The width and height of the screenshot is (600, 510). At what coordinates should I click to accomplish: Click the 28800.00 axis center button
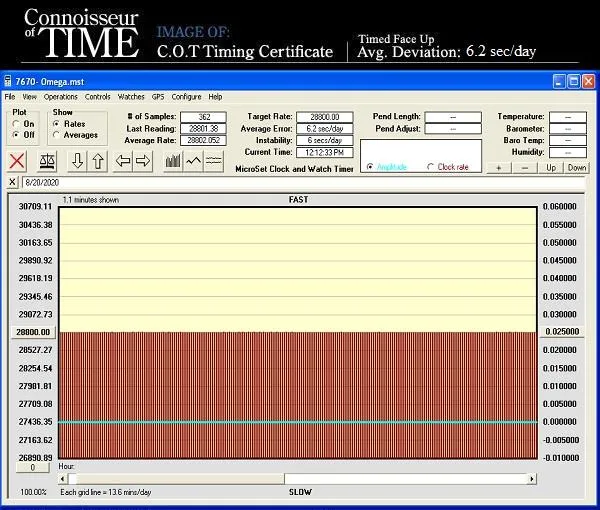(33, 332)
